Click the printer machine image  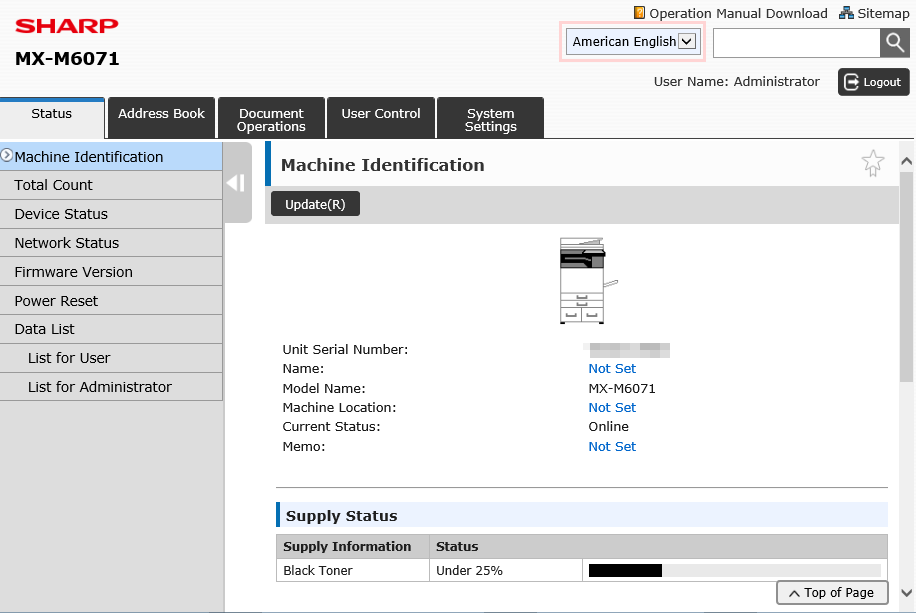pyautogui.click(x=588, y=280)
